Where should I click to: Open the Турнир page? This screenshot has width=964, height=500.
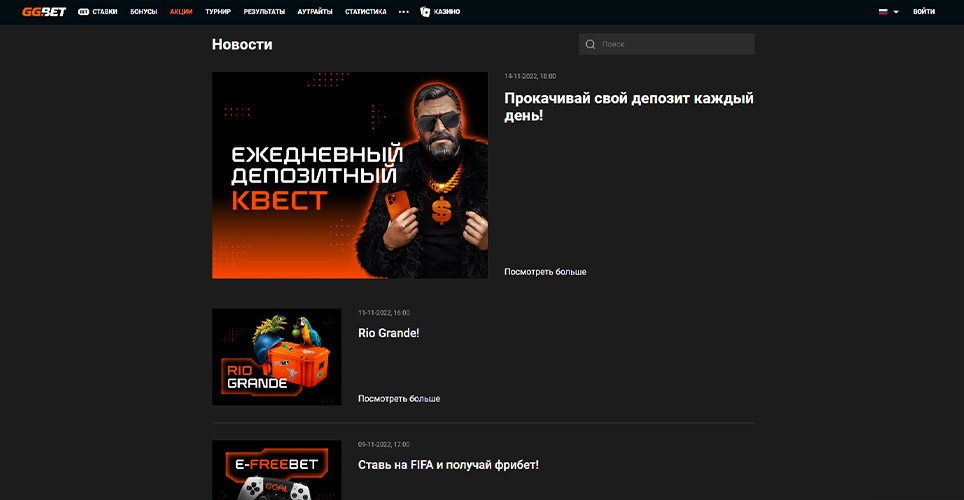218,12
